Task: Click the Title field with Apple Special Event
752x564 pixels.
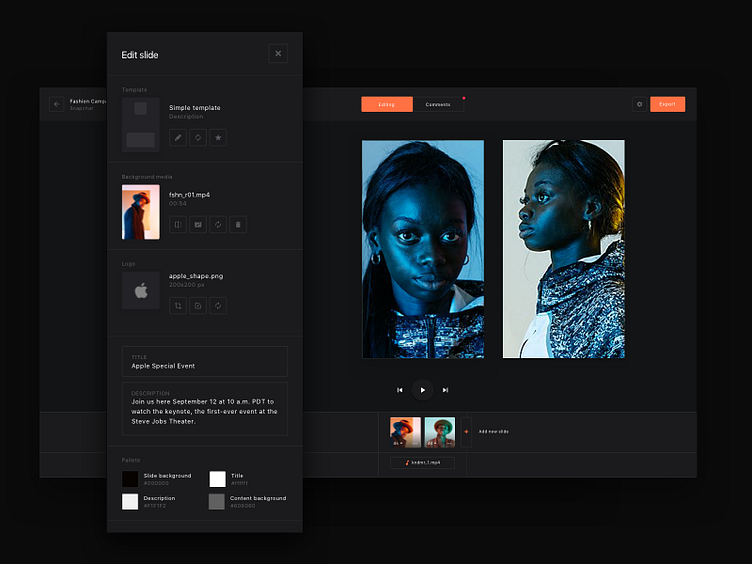Action: (205, 362)
